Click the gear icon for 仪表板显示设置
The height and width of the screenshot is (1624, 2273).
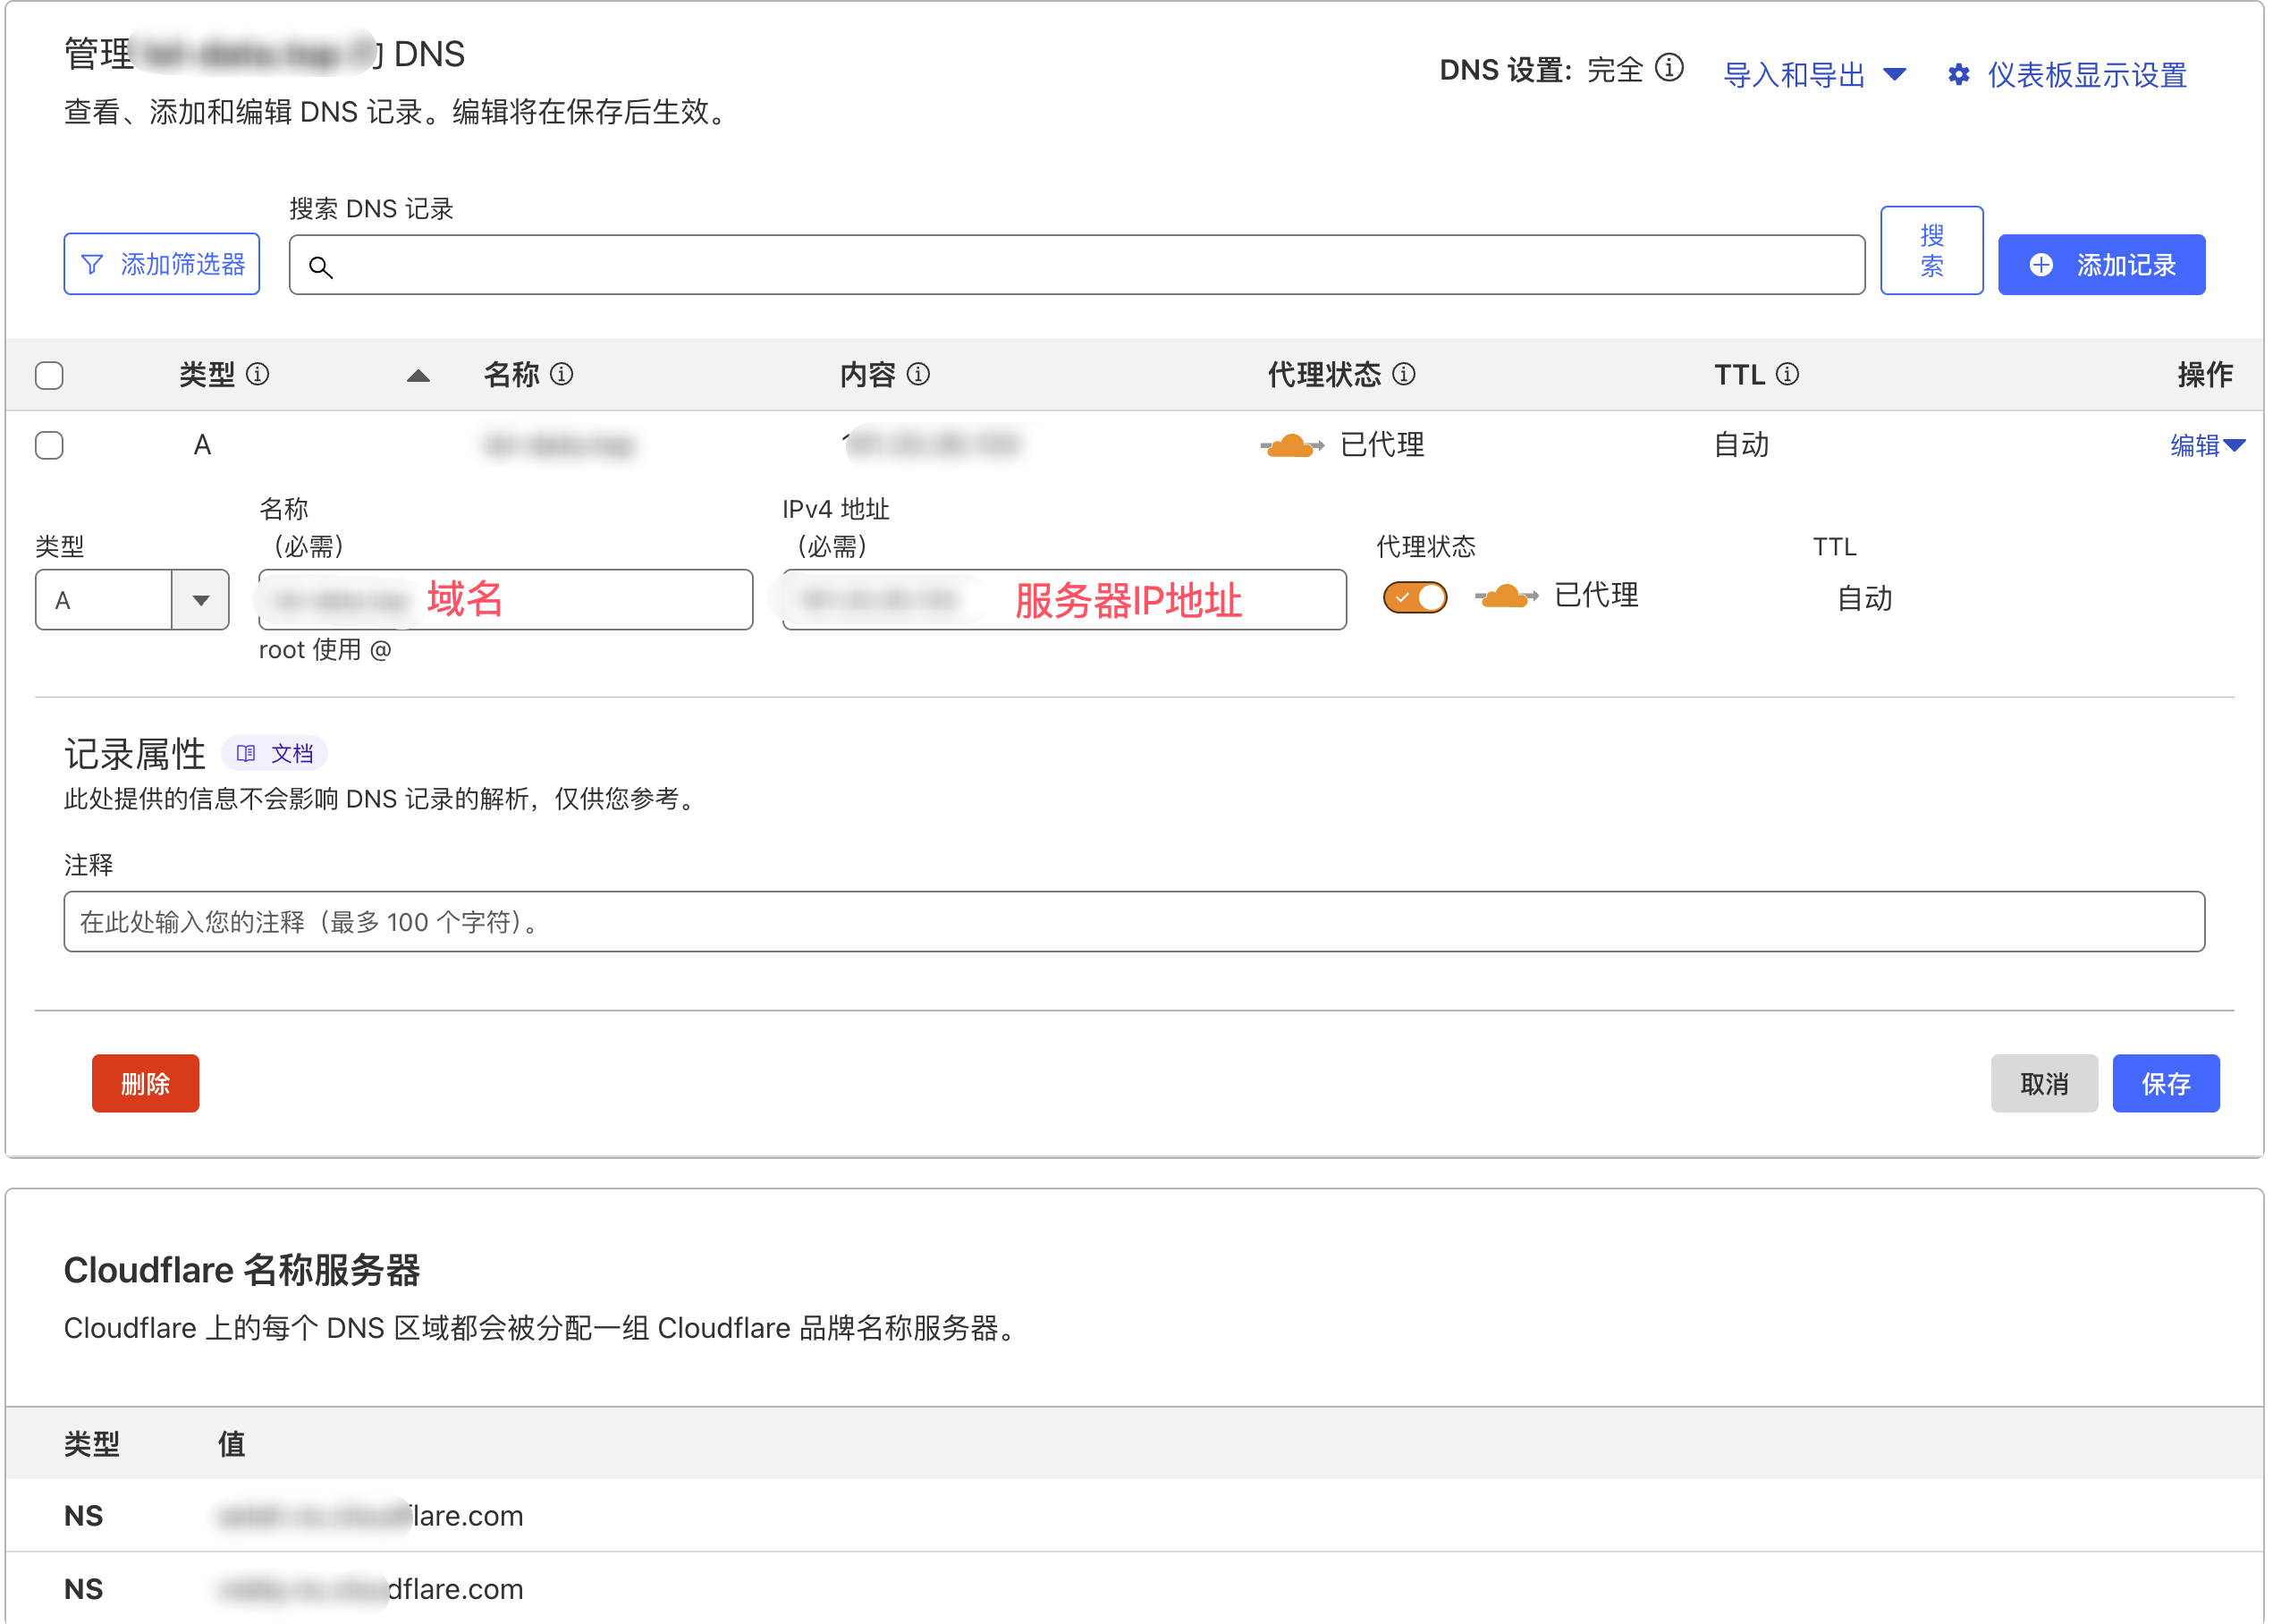[x=1958, y=75]
